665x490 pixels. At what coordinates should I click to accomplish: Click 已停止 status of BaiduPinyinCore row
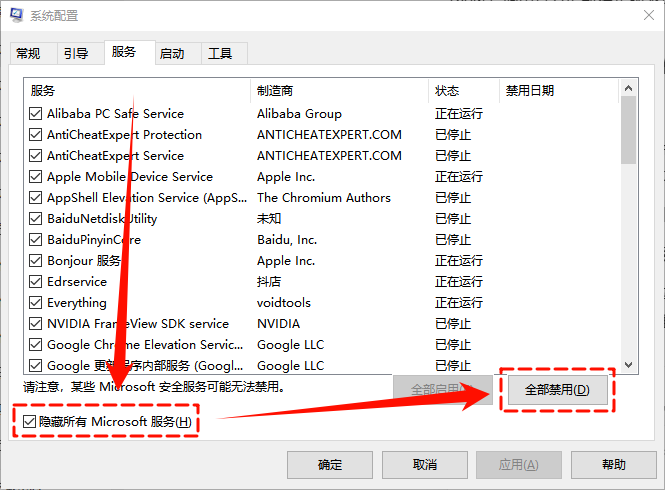point(453,240)
